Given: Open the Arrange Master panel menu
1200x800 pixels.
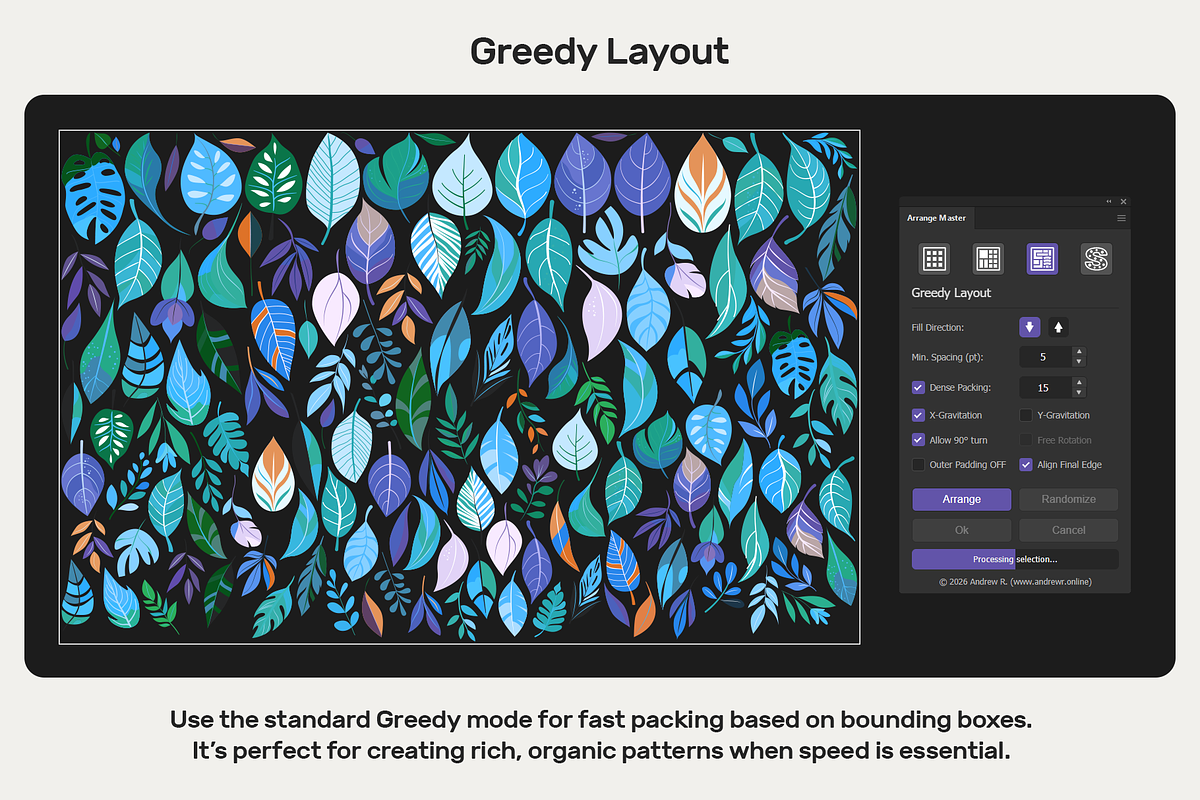Looking at the screenshot, I should [1121, 218].
